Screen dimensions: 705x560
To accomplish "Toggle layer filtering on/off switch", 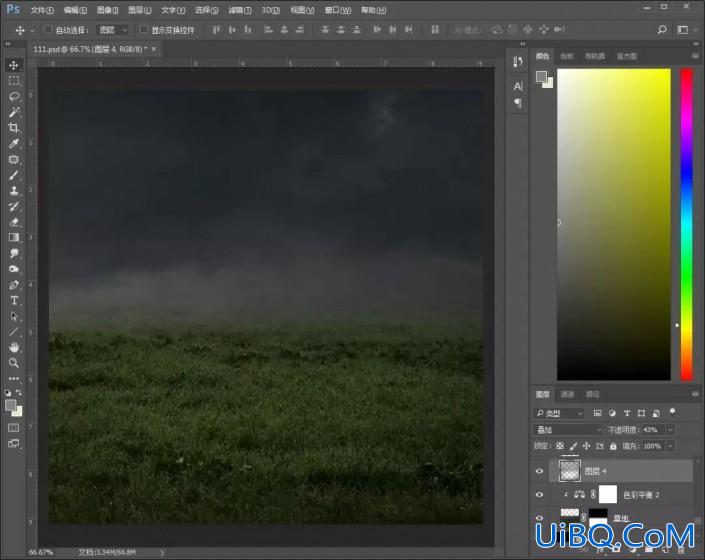I will click(x=673, y=412).
